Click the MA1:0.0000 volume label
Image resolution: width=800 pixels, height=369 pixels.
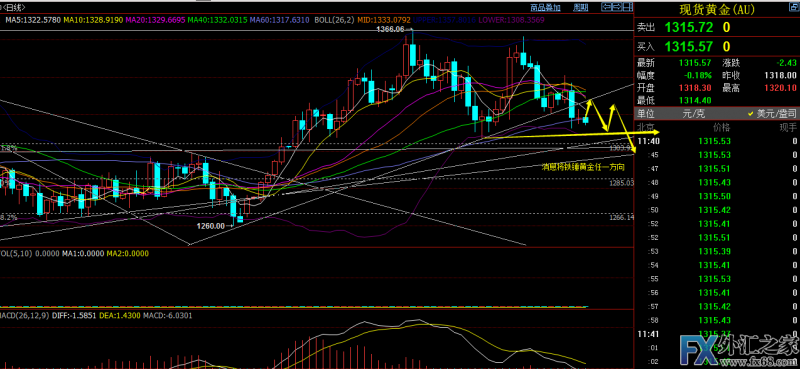click(82, 253)
